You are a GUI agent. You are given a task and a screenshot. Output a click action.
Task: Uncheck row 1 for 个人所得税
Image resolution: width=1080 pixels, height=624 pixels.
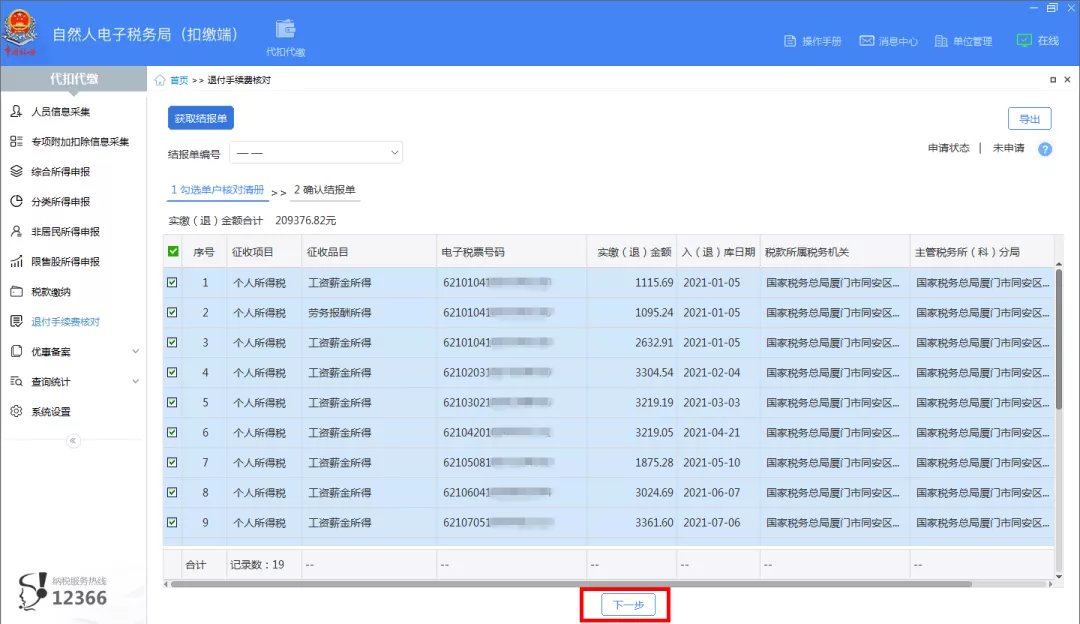(x=173, y=283)
